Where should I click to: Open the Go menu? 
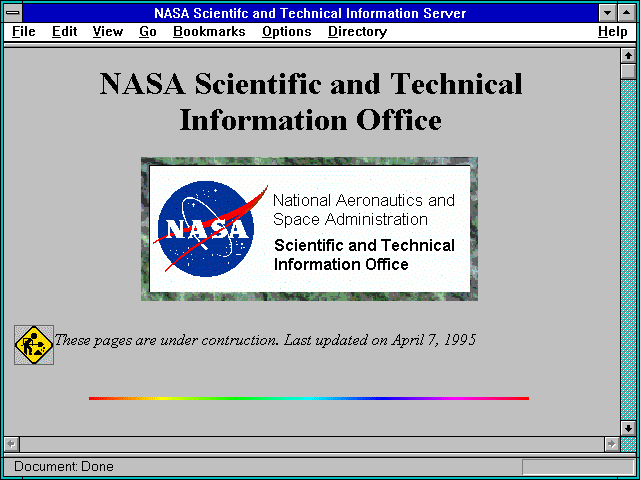(148, 31)
